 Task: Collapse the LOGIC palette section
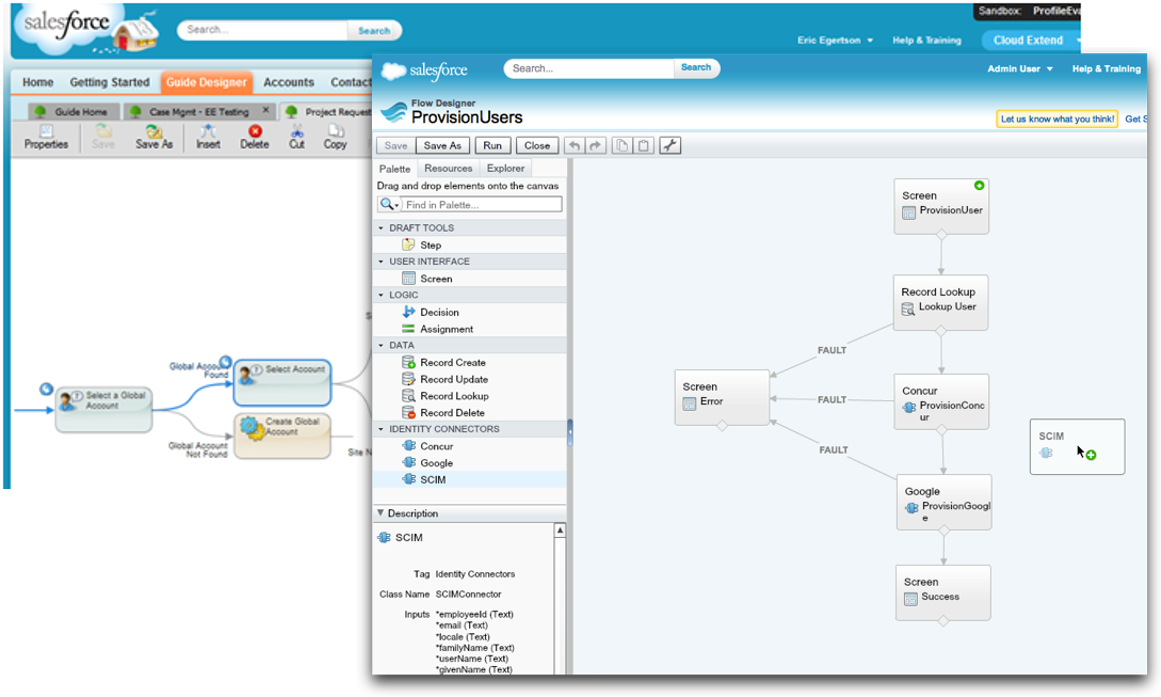point(381,295)
